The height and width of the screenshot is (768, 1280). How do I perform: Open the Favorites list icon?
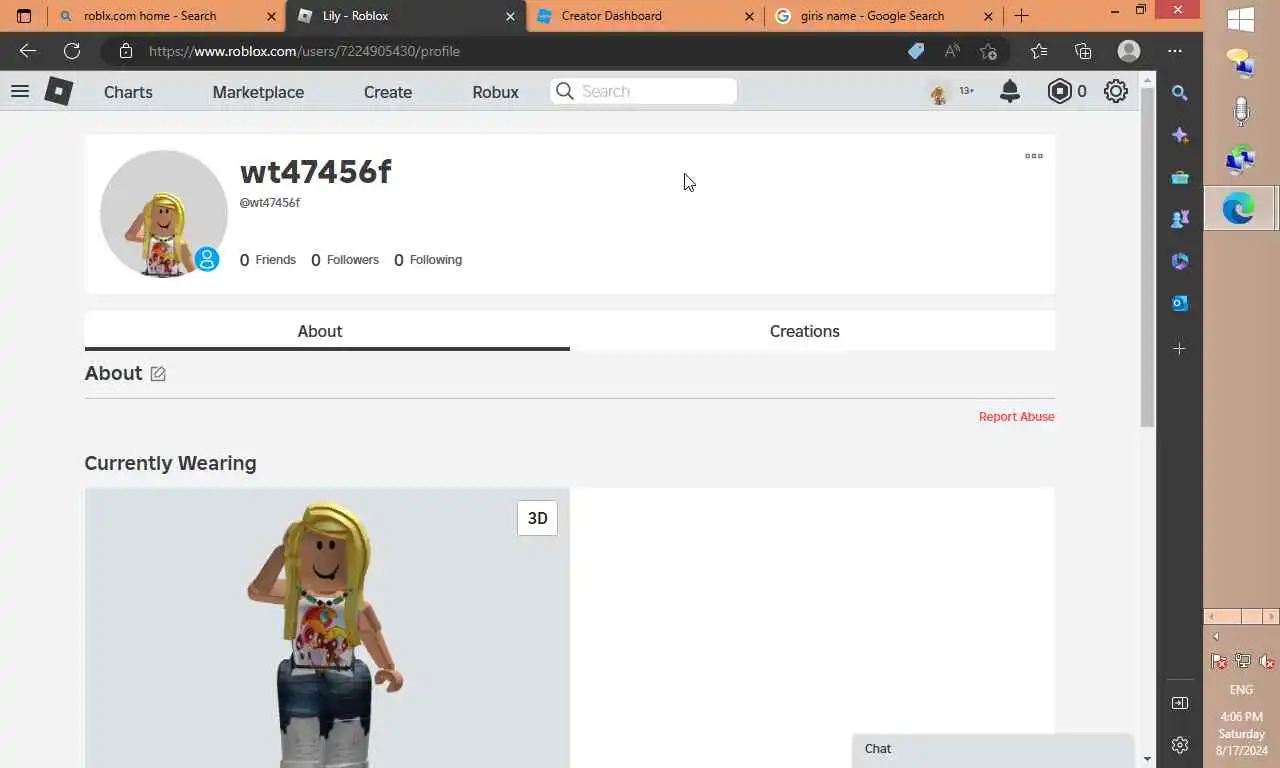click(x=1039, y=51)
